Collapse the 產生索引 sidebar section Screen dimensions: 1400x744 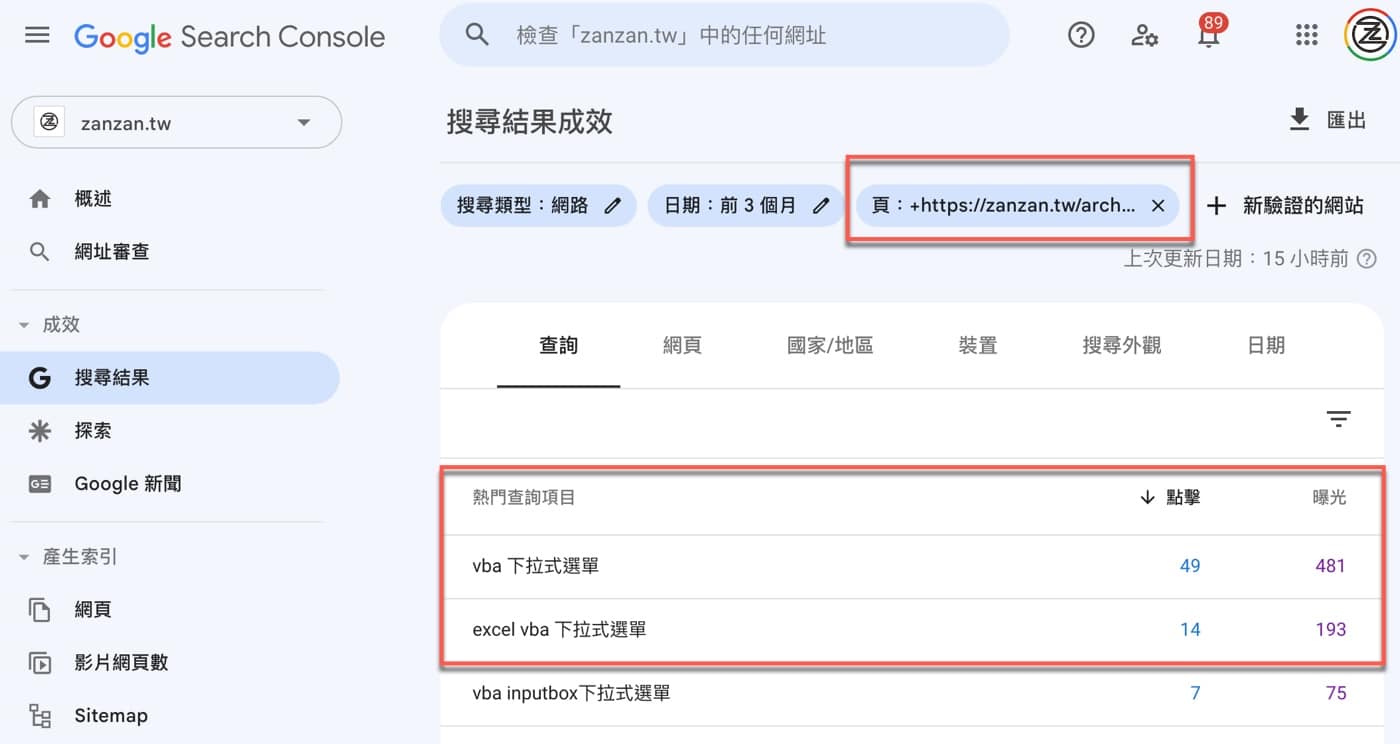coord(25,557)
